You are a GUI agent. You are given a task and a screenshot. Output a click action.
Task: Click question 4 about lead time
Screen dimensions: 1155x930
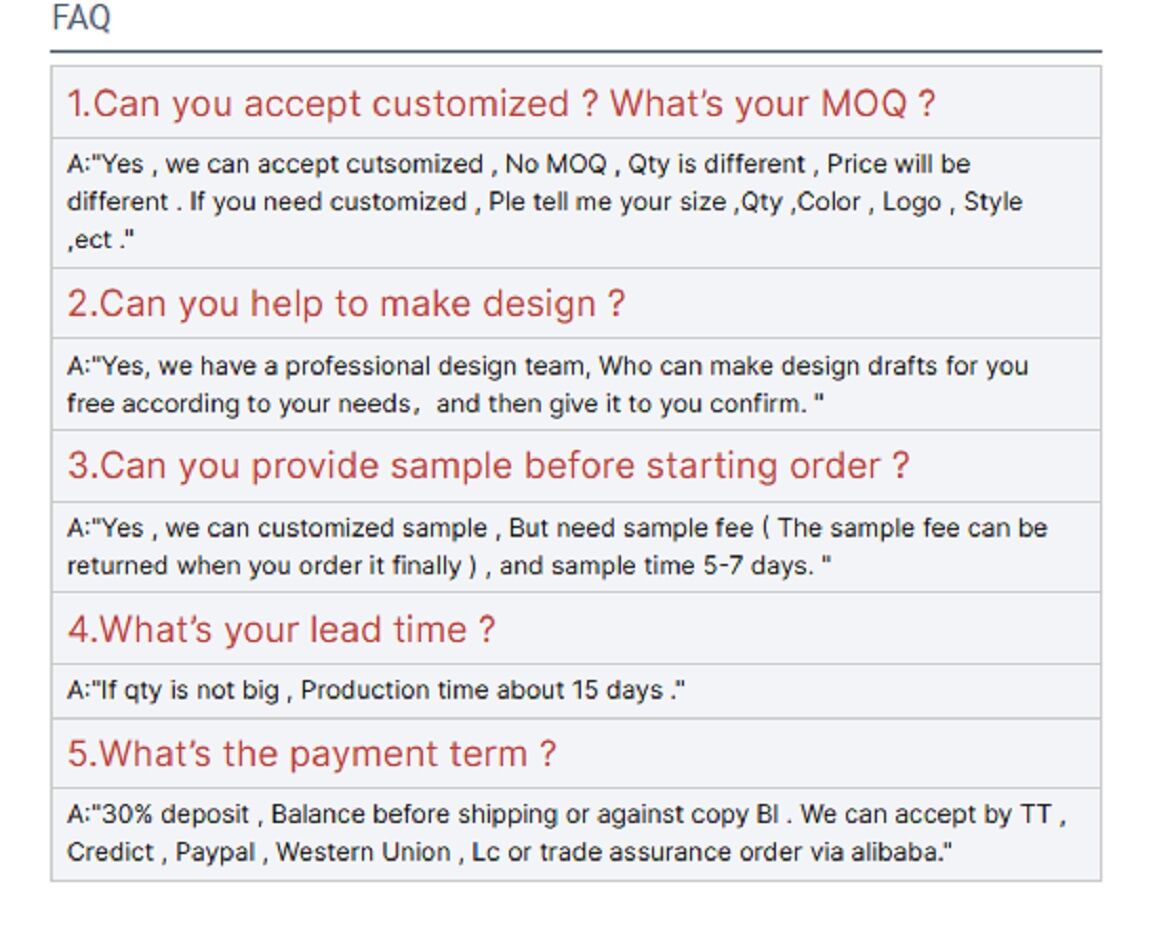click(281, 629)
